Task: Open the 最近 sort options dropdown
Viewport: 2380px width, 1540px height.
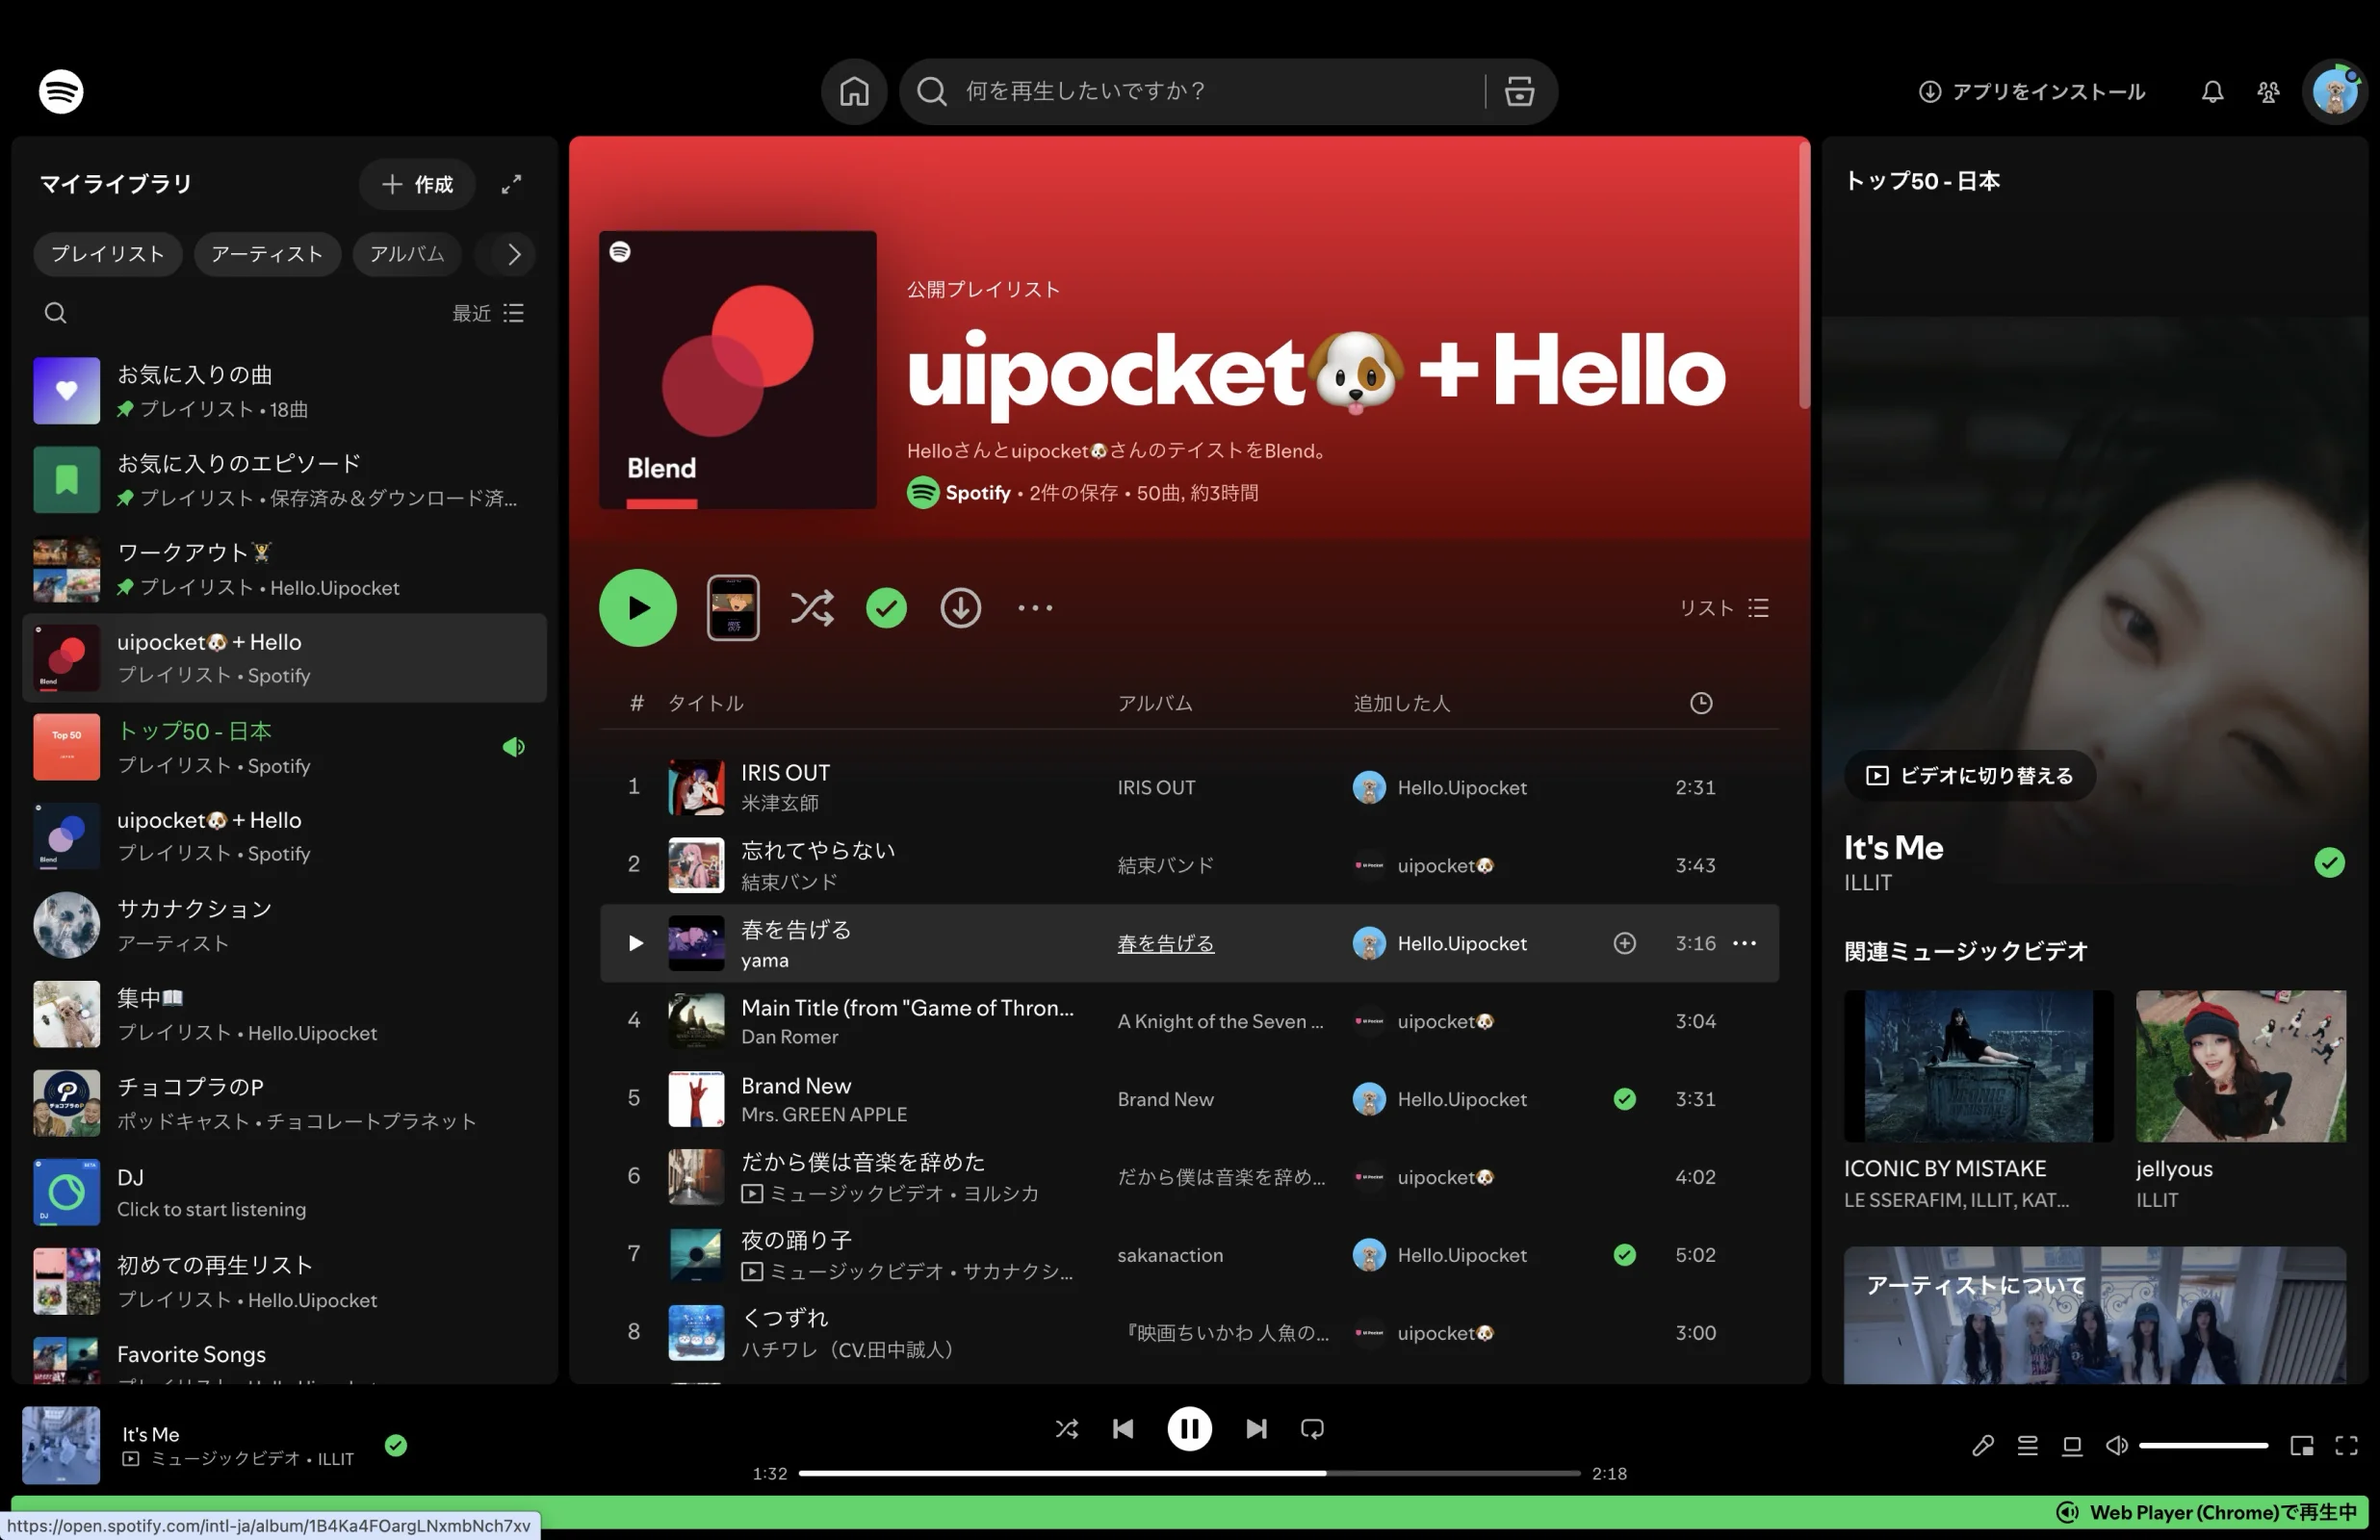Action: pos(488,313)
